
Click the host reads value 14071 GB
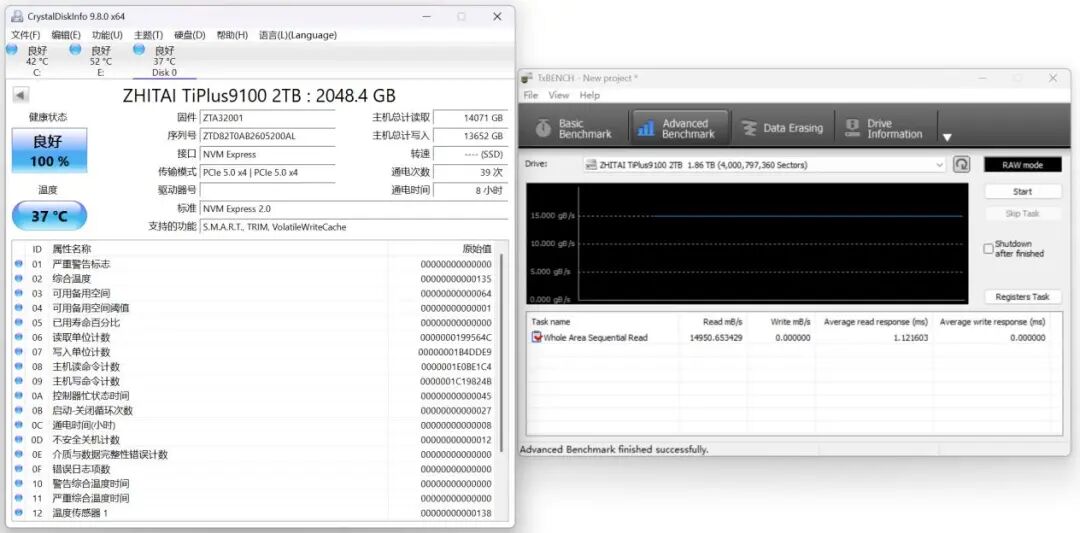(x=470, y=118)
